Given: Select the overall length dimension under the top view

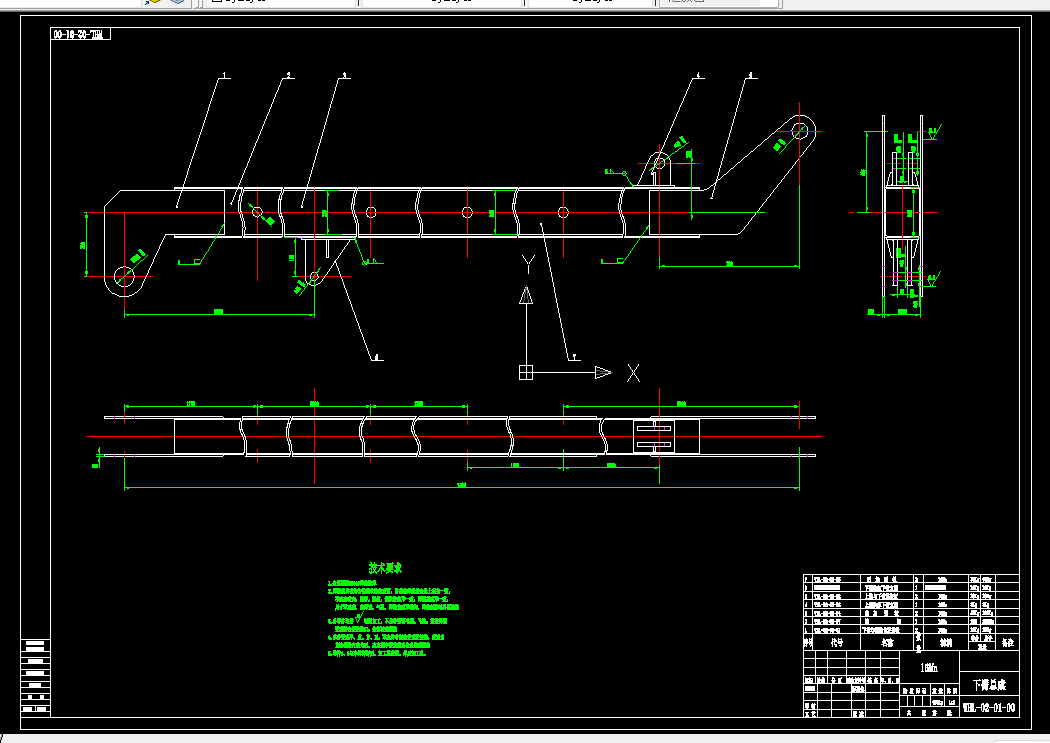Looking at the screenshot, I should point(461,485).
